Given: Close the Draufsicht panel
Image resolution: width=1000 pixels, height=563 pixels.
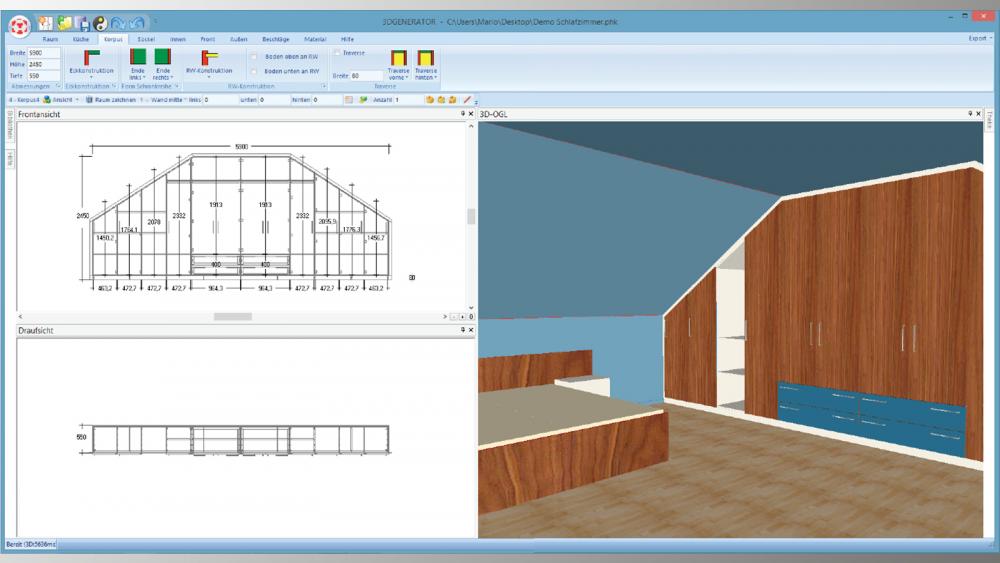Looking at the screenshot, I should click(471, 329).
